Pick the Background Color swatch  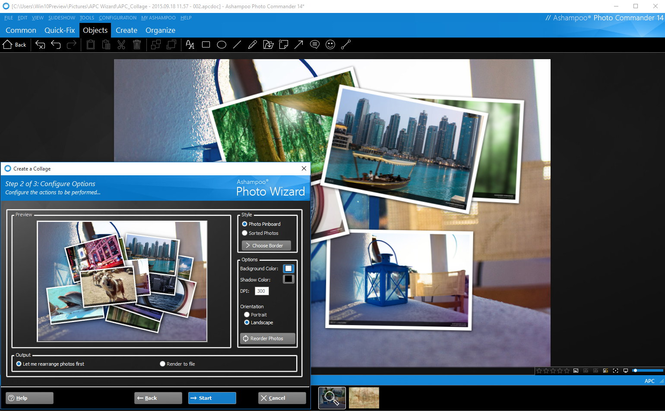click(x=288, y=268)
